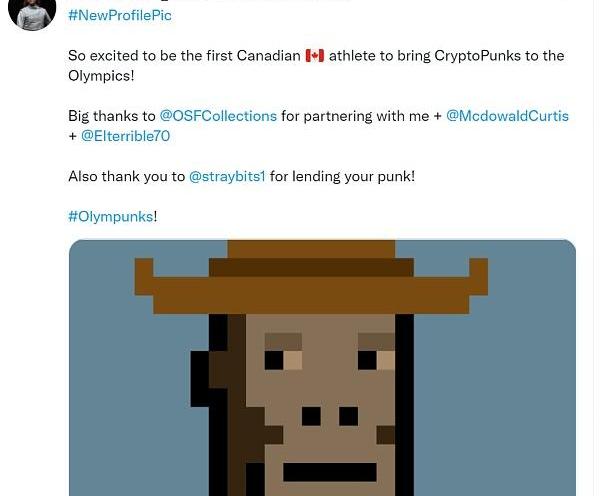Follow the #Olympunks hashtag link

click(110, 216)
